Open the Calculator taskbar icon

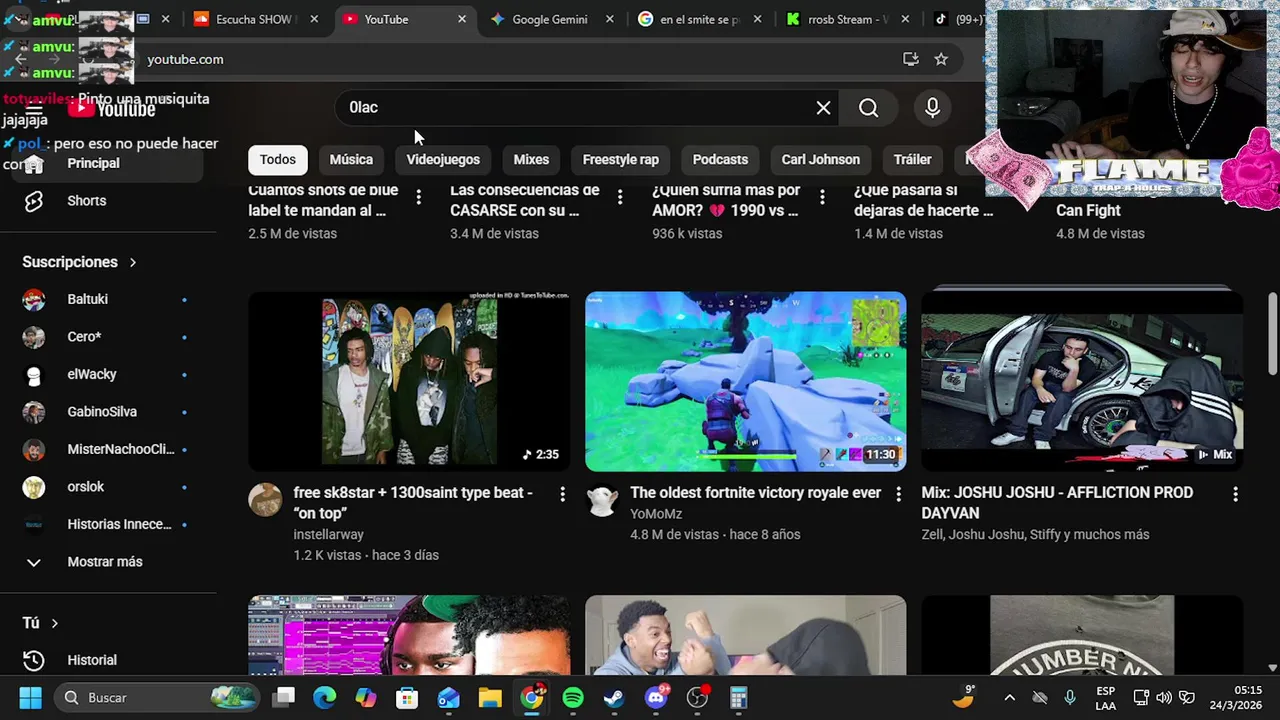click(739, 697)
